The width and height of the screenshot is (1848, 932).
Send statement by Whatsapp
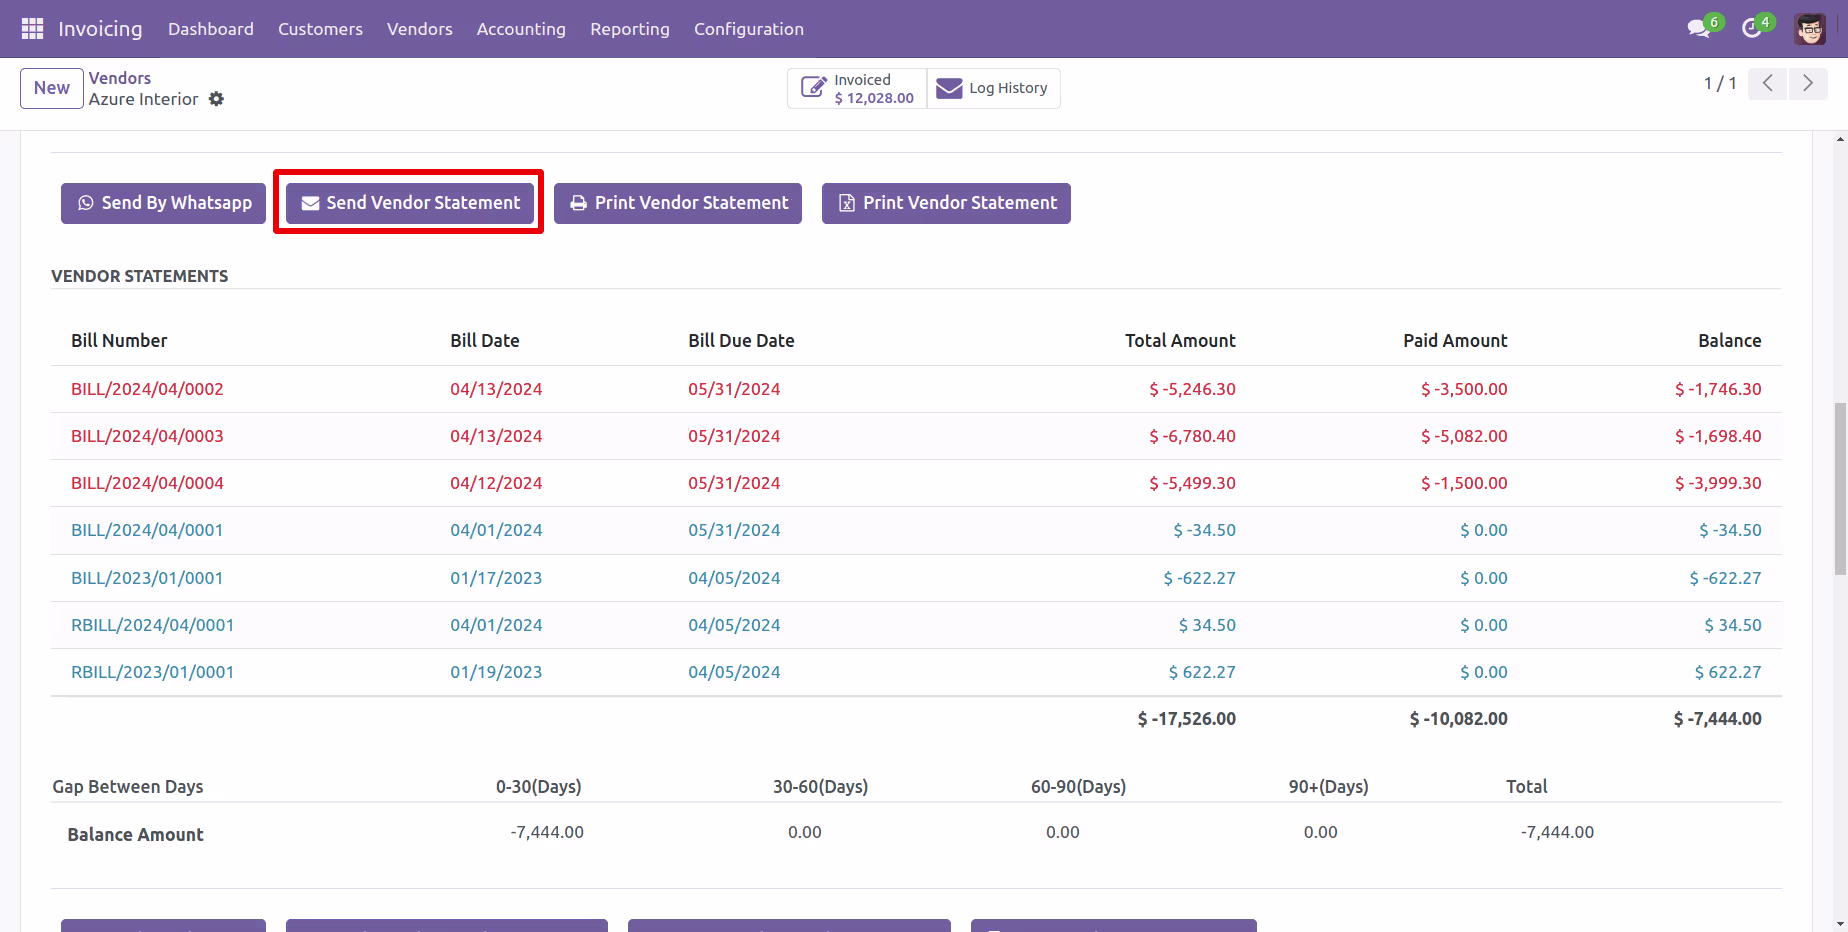[164, 203]
